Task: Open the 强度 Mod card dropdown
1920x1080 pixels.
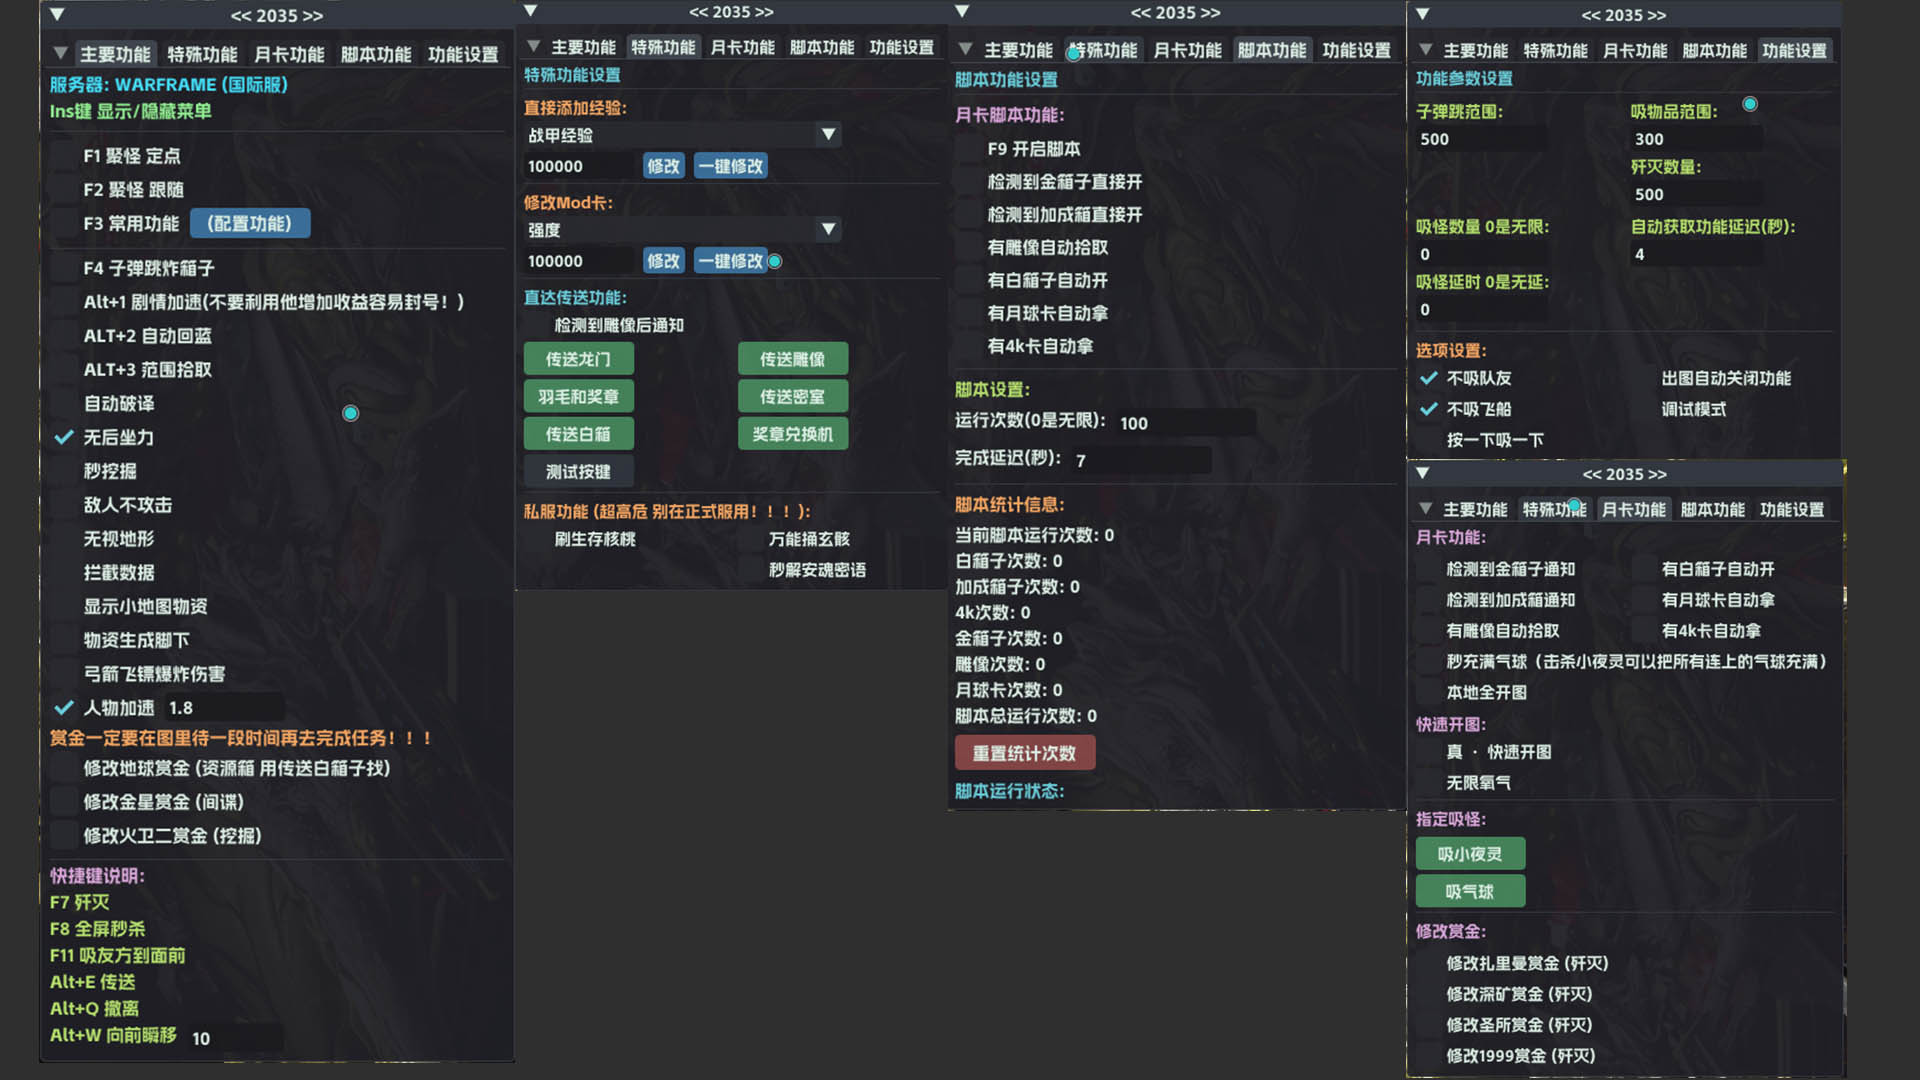Action: [828, 230]
